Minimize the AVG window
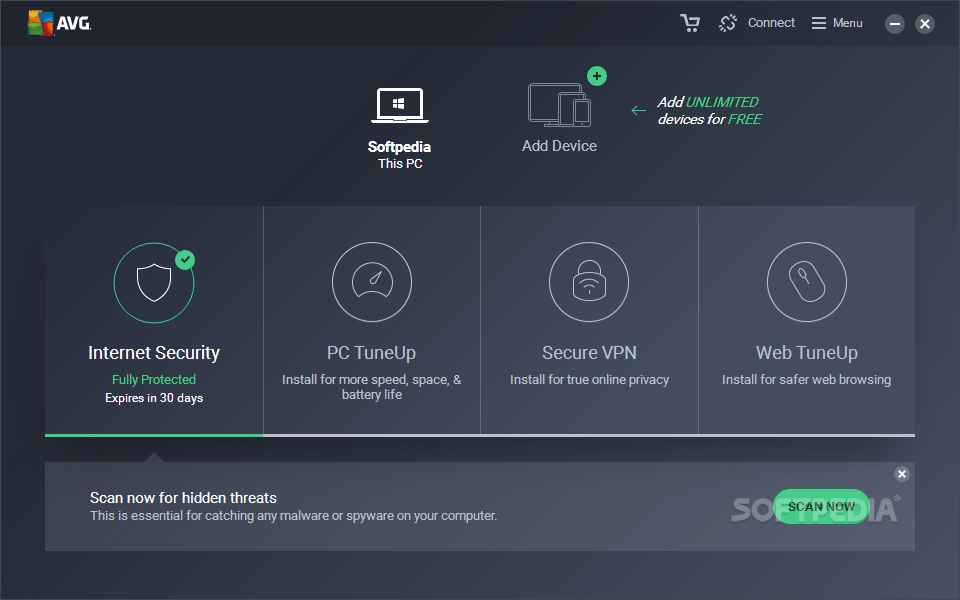This screenshot has width=960, height=600. (x=895, y=24)
